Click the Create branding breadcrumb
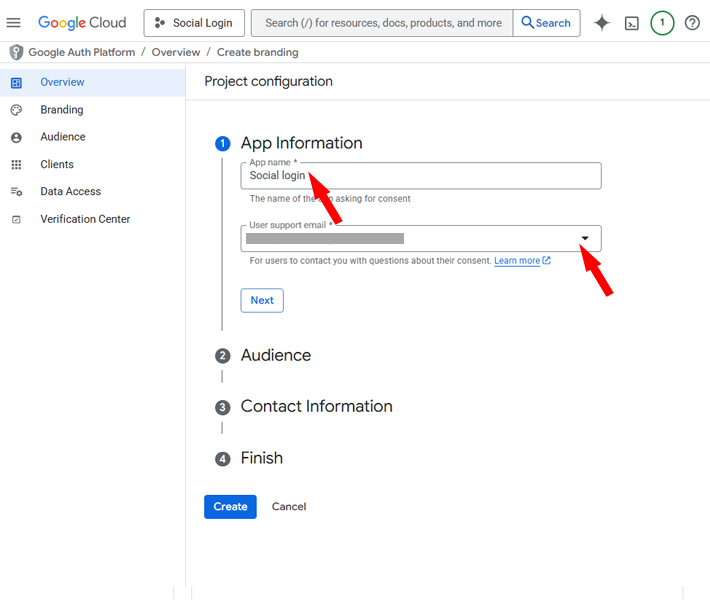This screenshot has height=600, width=710. tap(258, 53)
